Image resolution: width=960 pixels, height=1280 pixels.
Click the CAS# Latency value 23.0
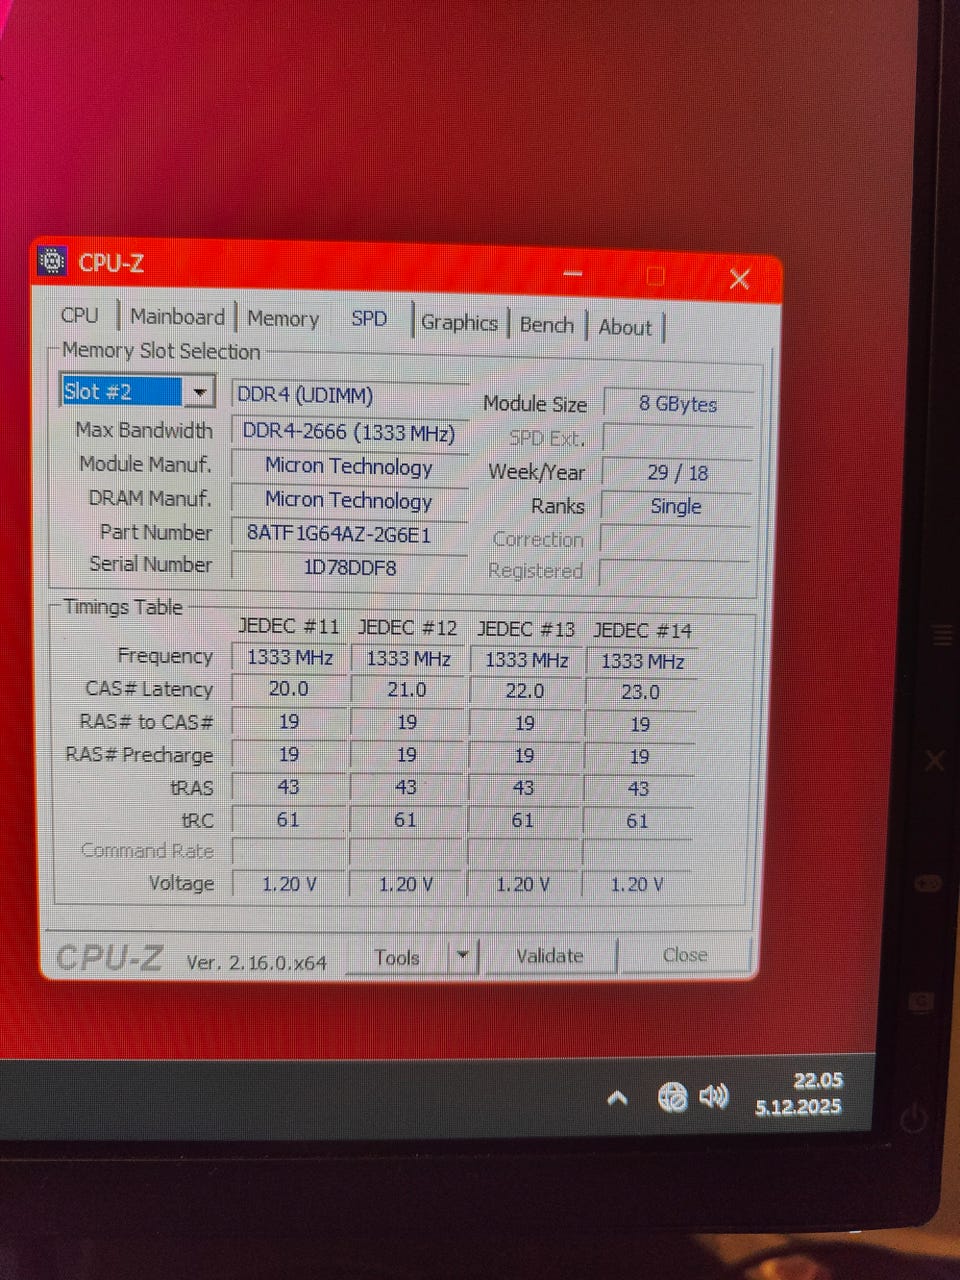640,692
